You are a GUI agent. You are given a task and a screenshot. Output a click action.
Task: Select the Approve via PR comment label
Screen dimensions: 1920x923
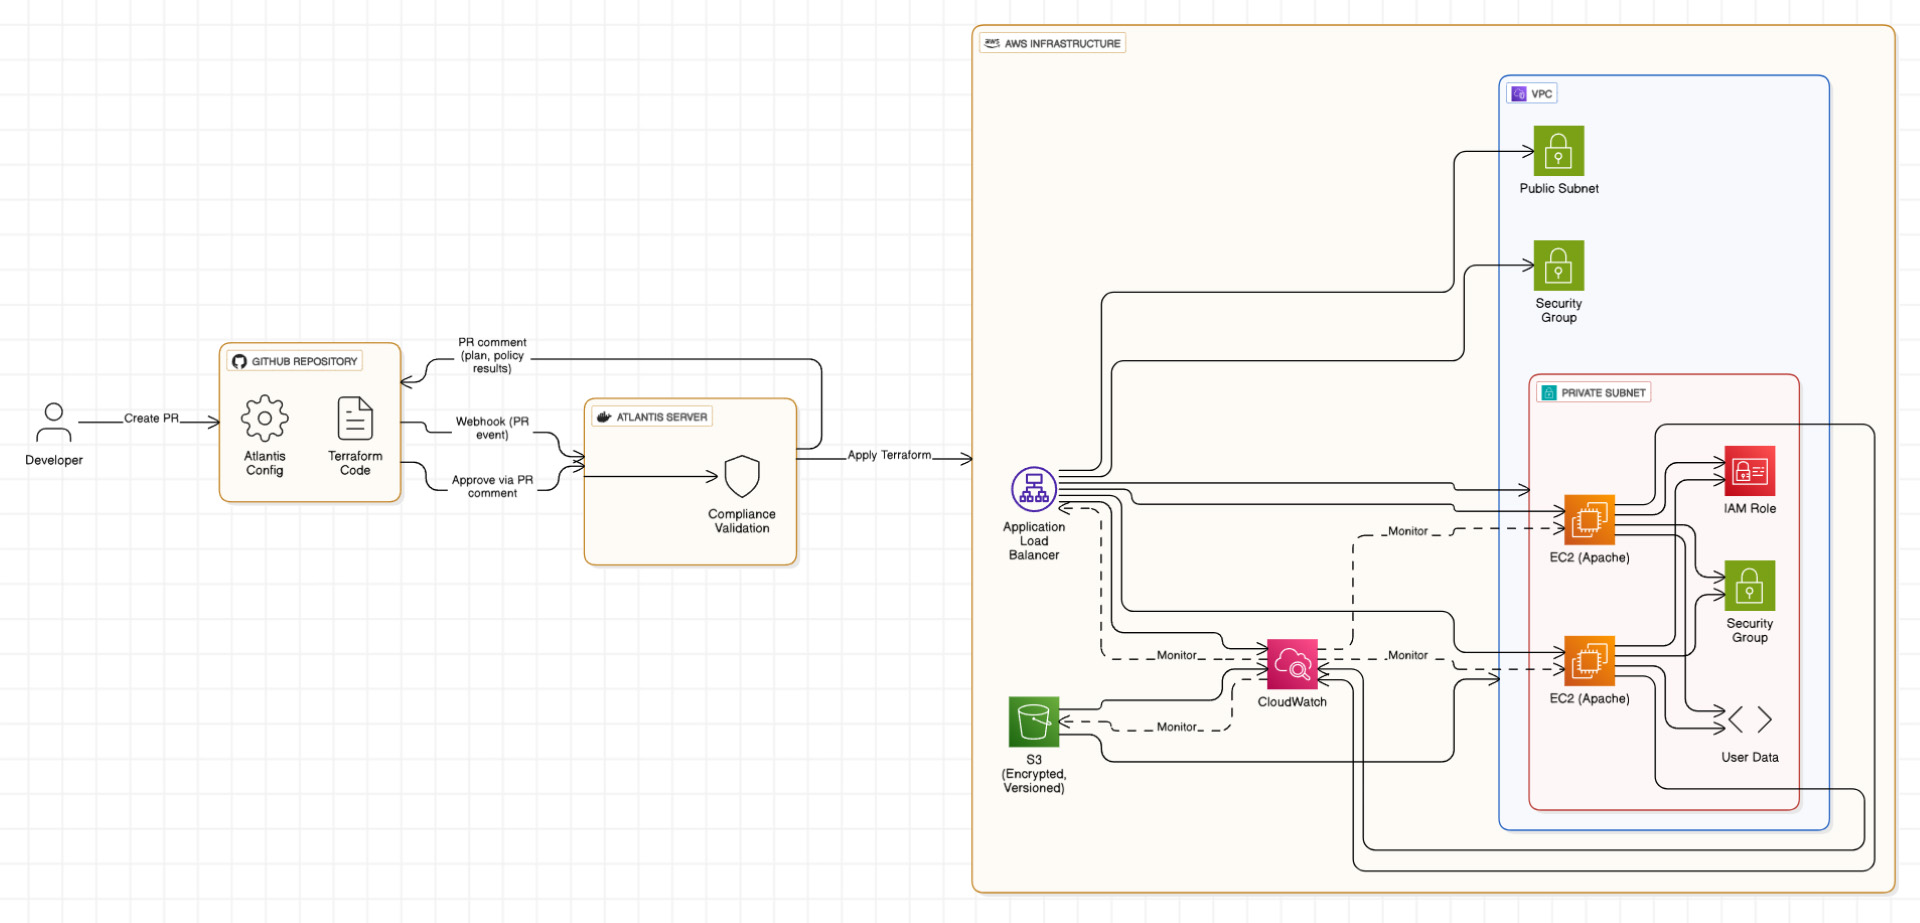click(x=492, y=486)
